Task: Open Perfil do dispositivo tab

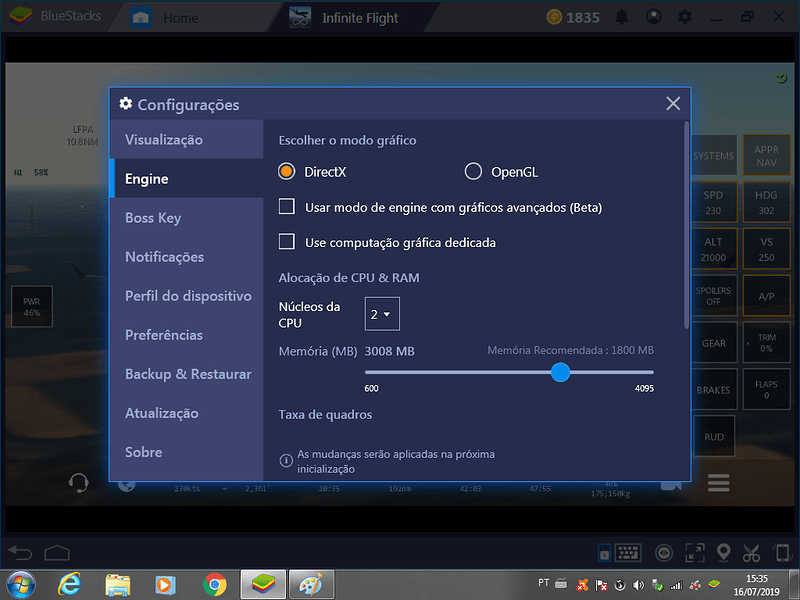Action: [186, 296]
